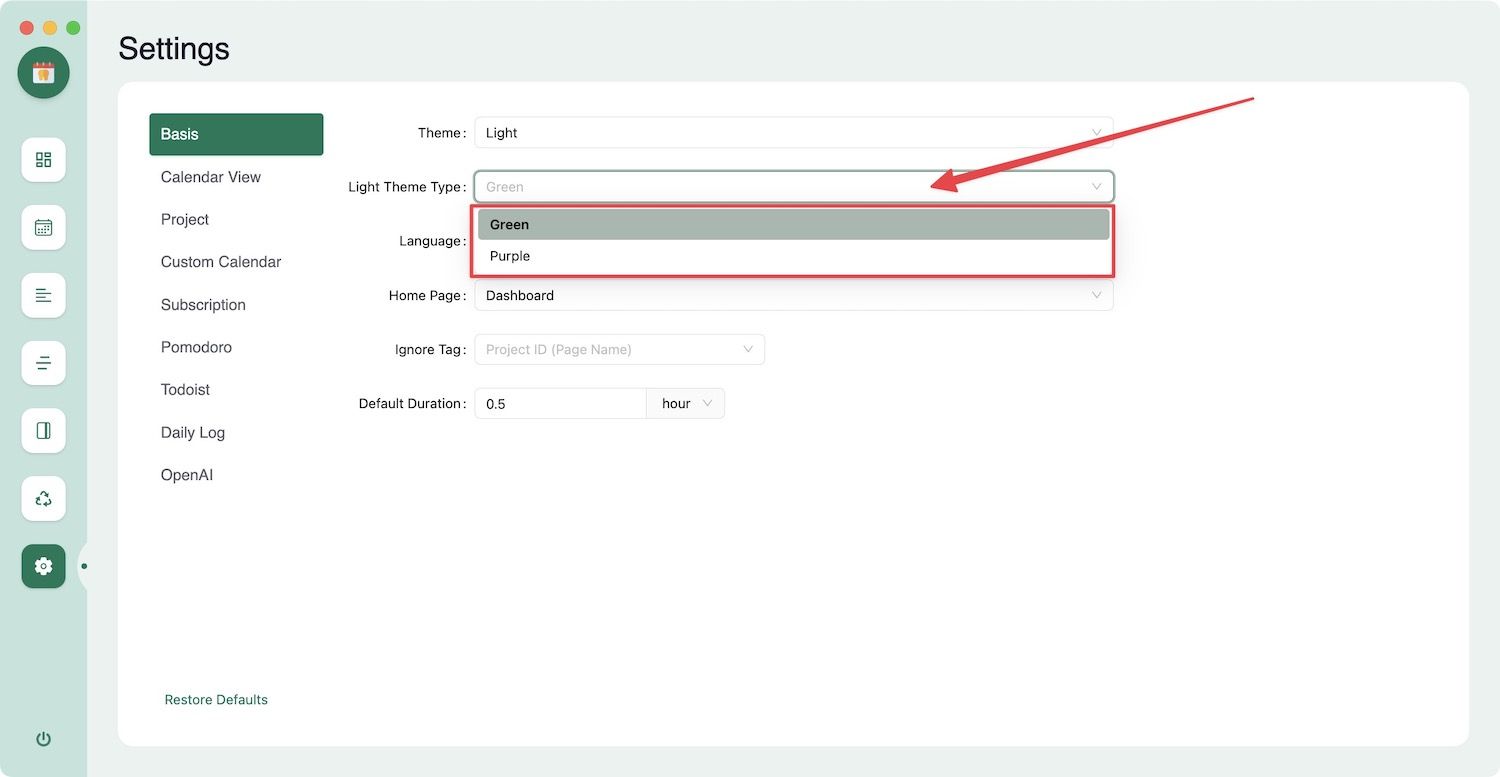Open the Dashboard icon in sidebar

43,160
